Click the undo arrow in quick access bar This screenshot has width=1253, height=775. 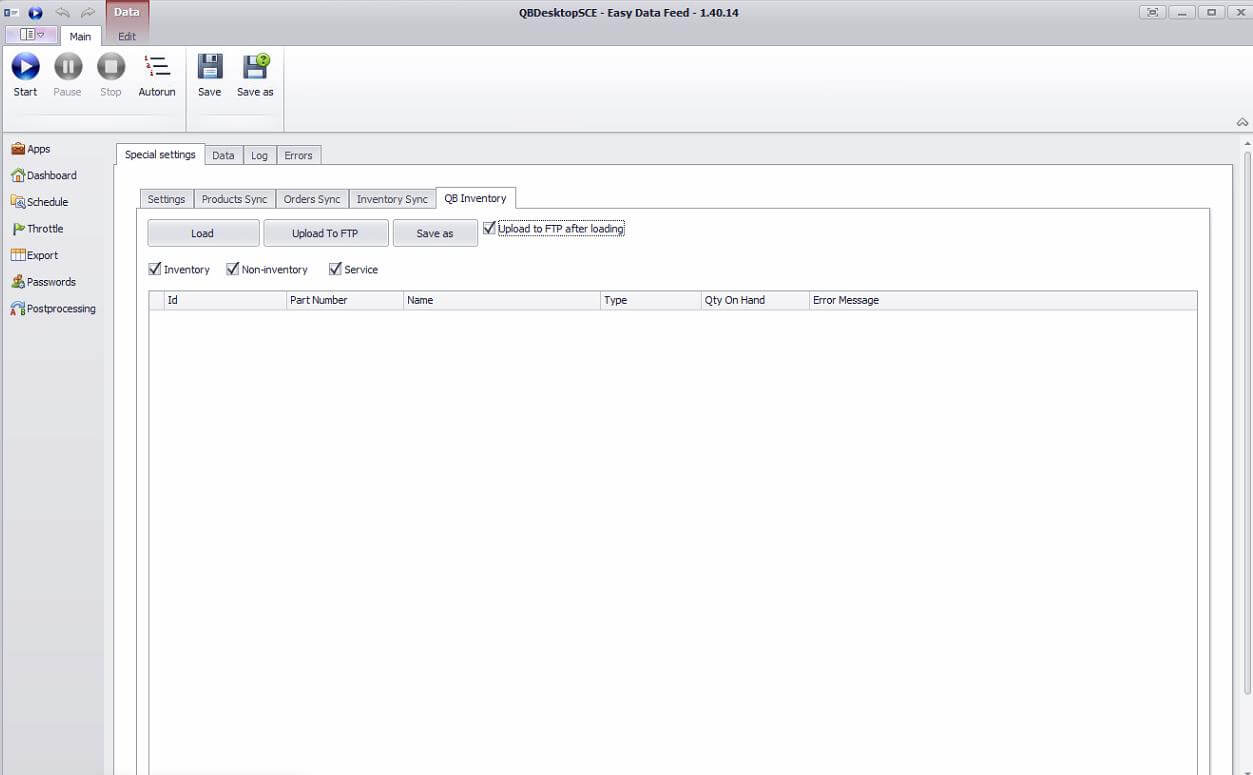point(62,12)
